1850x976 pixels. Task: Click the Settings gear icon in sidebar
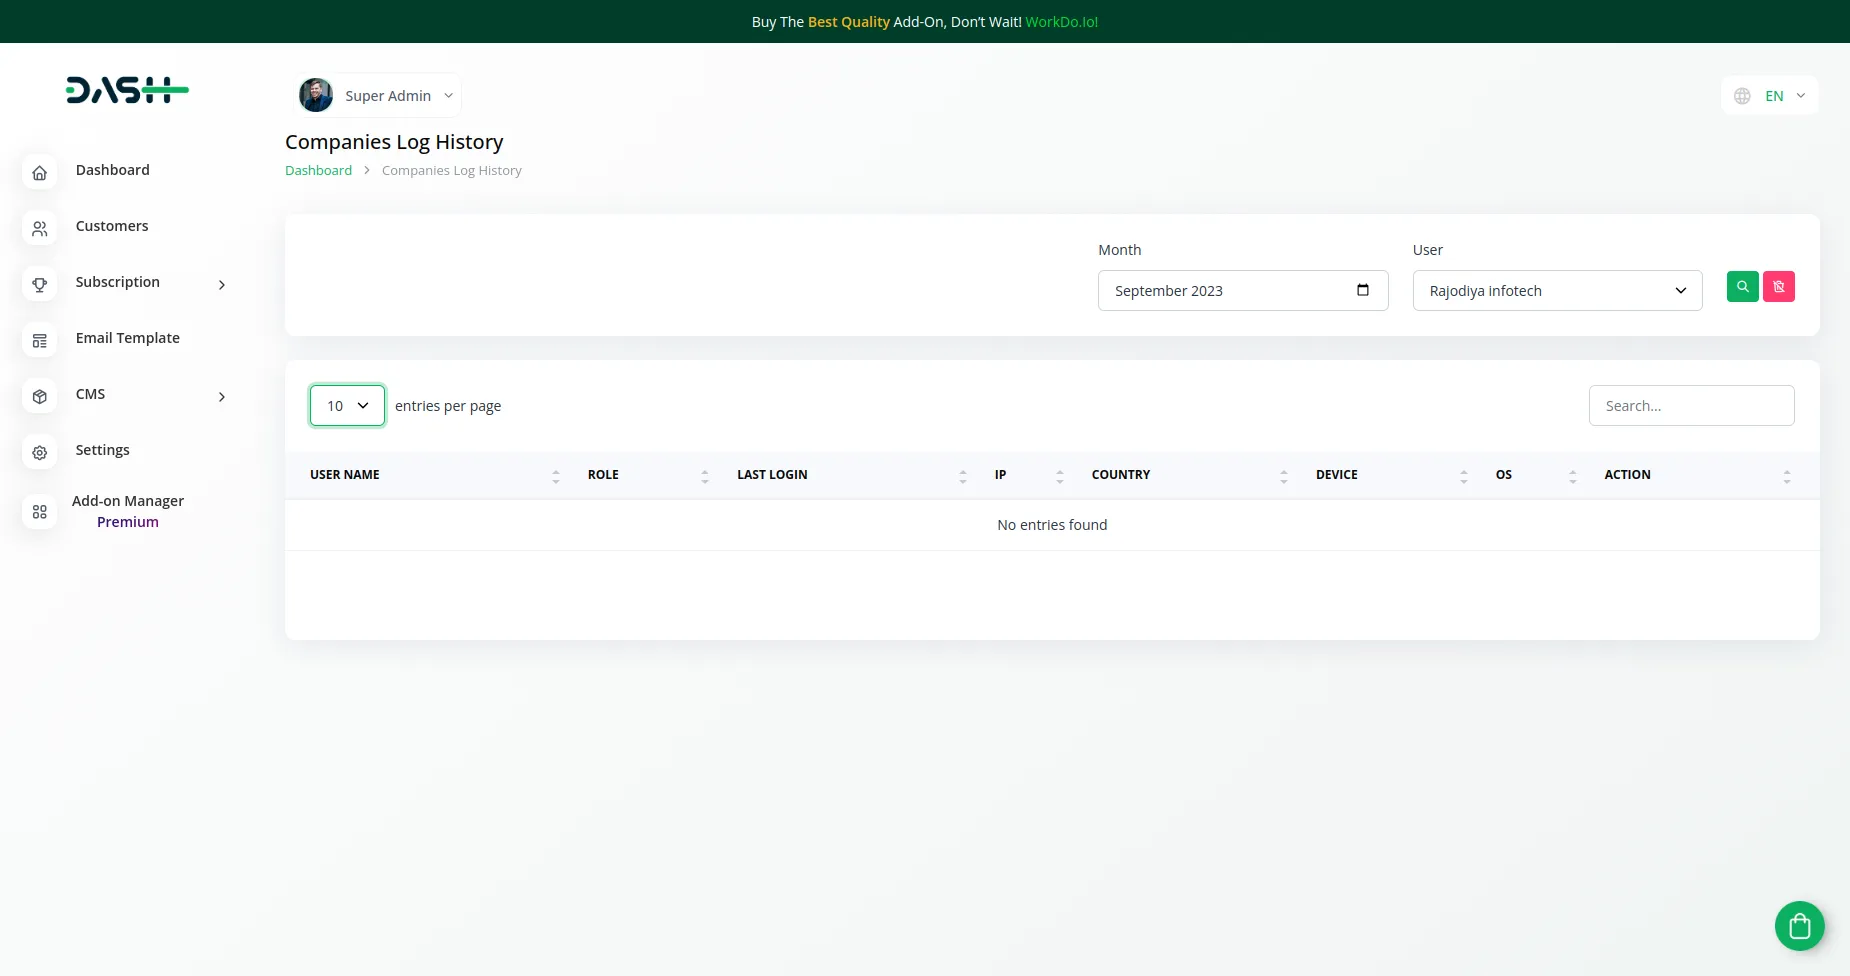coord(40,453)
